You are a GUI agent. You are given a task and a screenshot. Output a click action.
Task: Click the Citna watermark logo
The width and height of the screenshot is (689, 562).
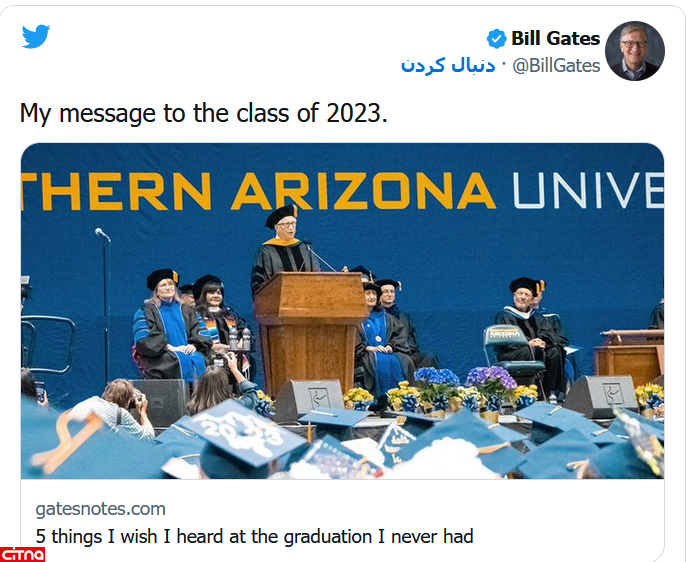click(x=22, y=553)
